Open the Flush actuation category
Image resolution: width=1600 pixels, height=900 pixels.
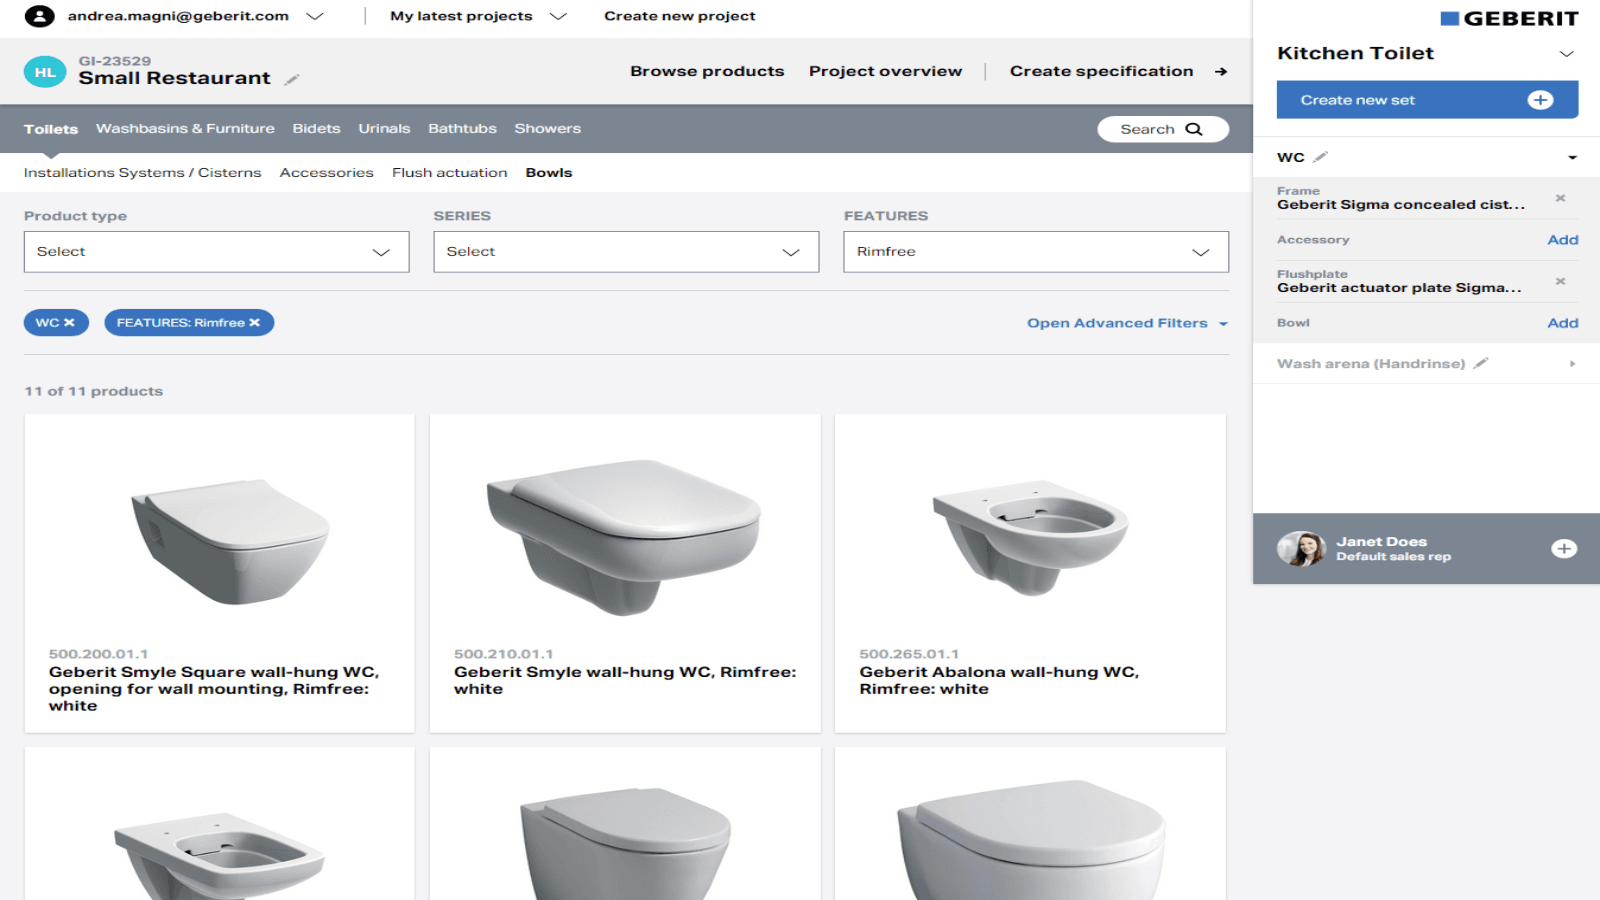coord(449,172)
